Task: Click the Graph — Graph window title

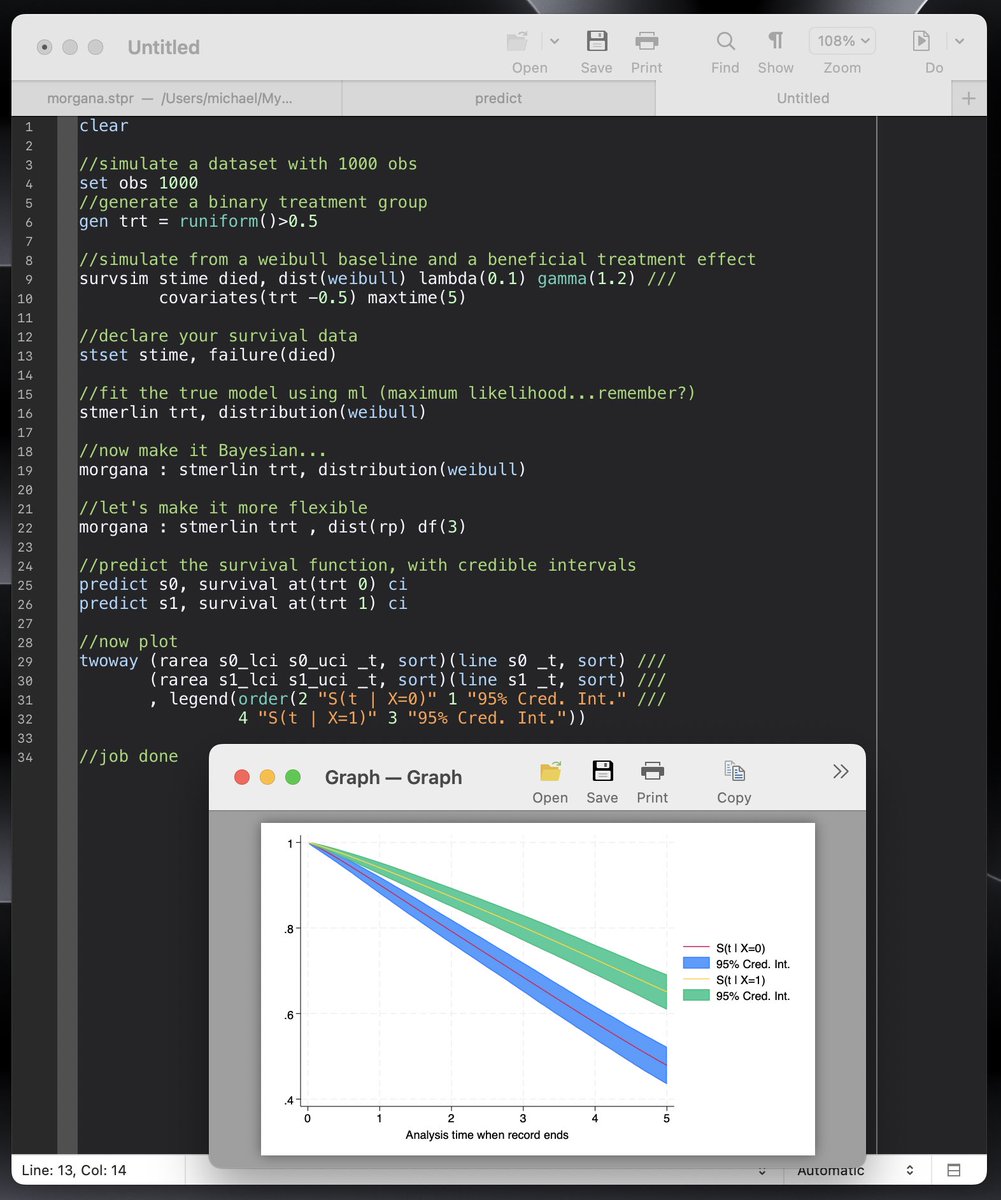Action: (x=393, y=777)
